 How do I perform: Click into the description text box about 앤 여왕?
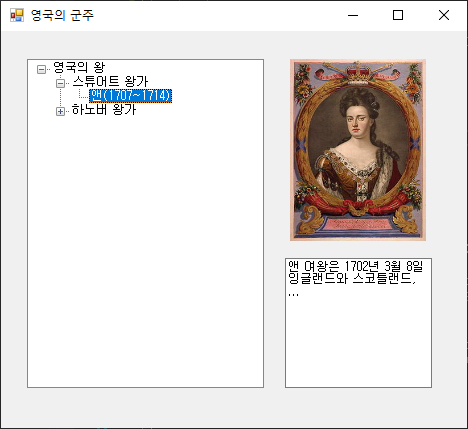pos(358,323)
